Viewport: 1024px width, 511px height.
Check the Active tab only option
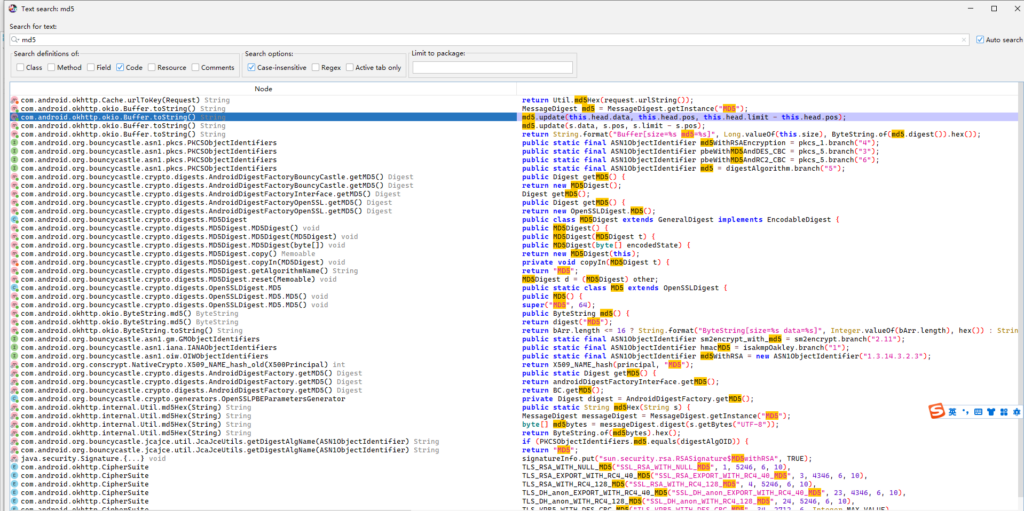coord(350,68)
